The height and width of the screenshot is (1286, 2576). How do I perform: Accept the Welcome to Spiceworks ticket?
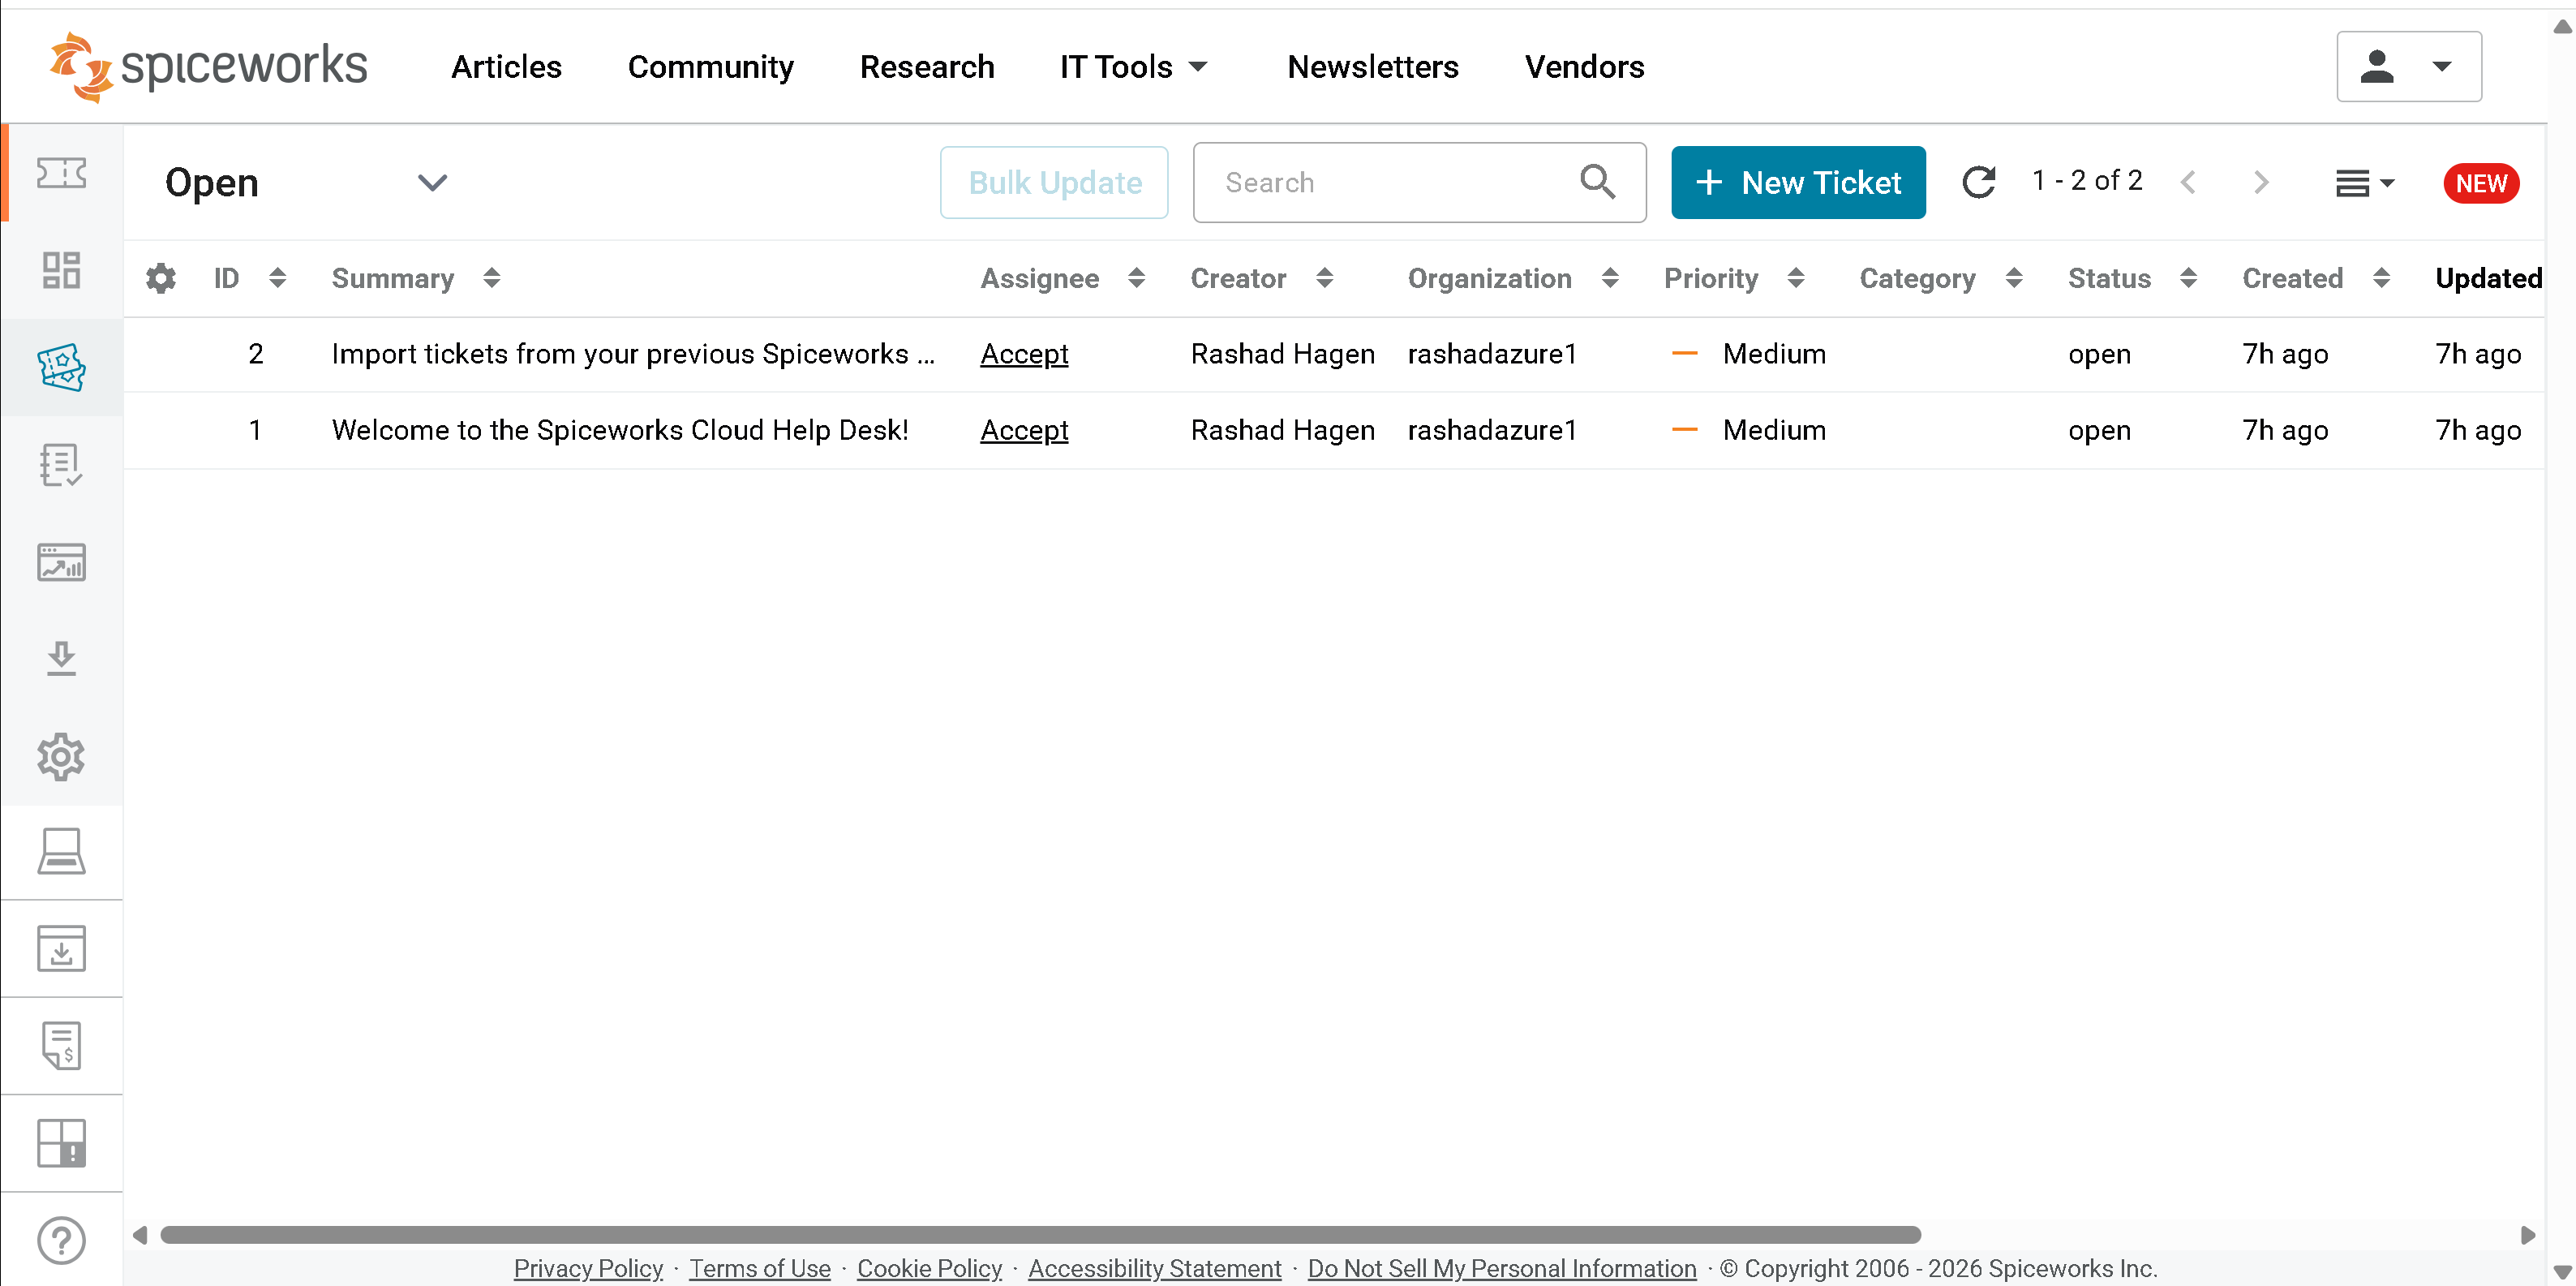click(1023, 430)
